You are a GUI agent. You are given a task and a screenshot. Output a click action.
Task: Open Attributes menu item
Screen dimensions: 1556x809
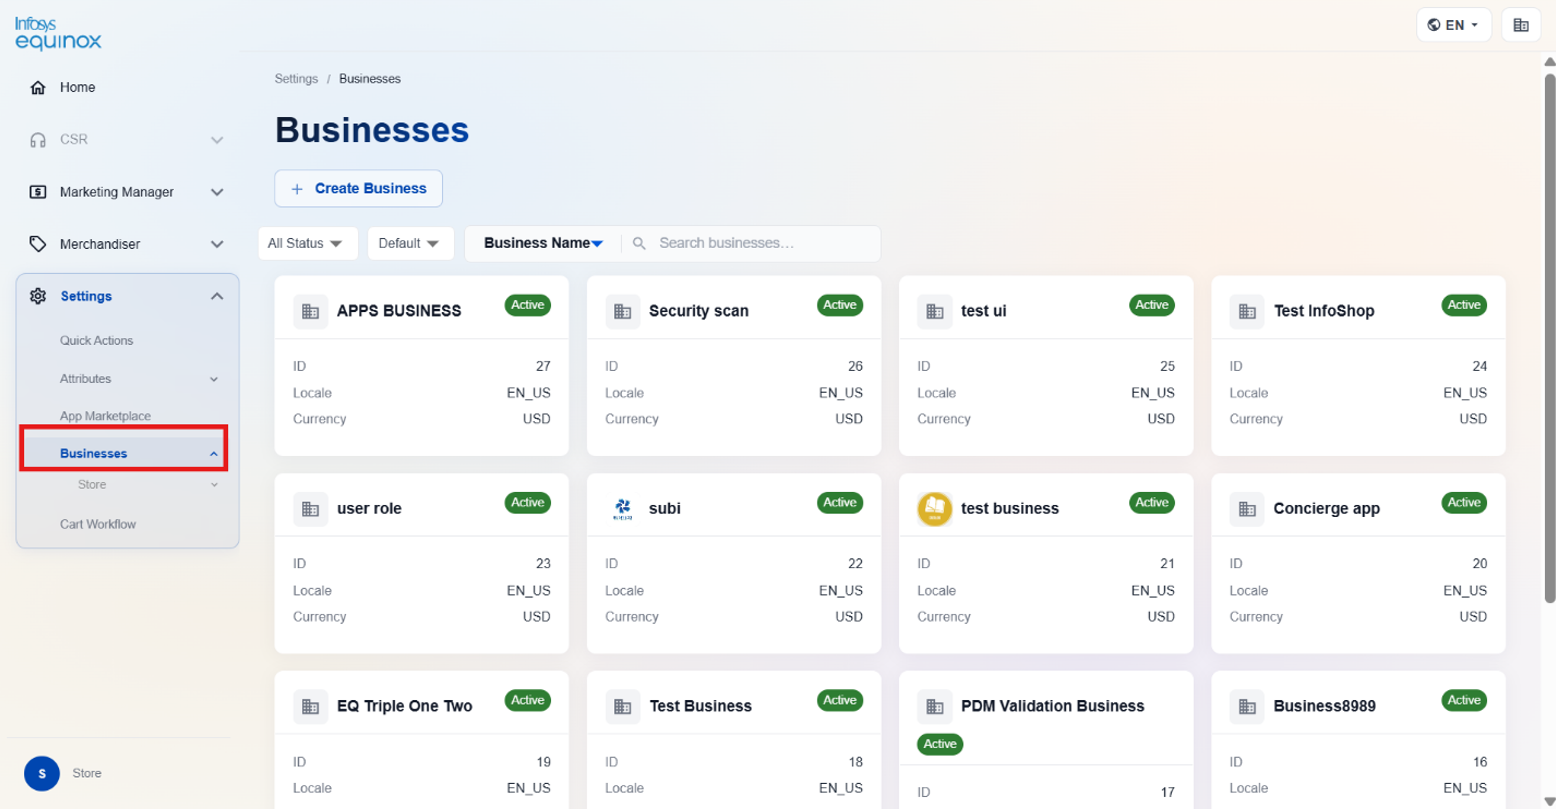85,379
